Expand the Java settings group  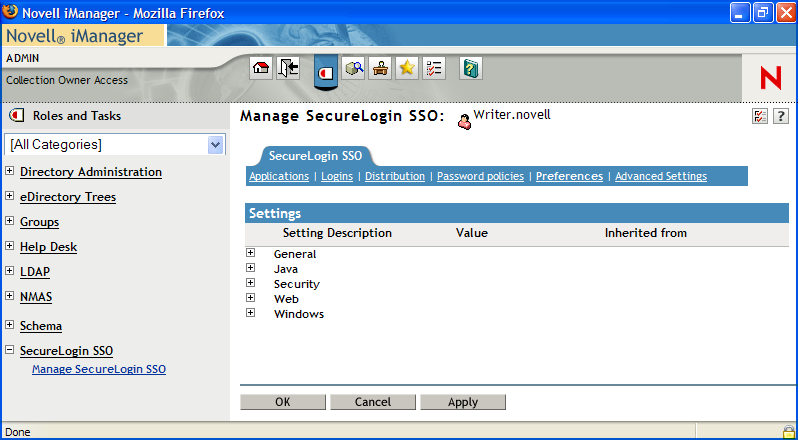(250, 268)
